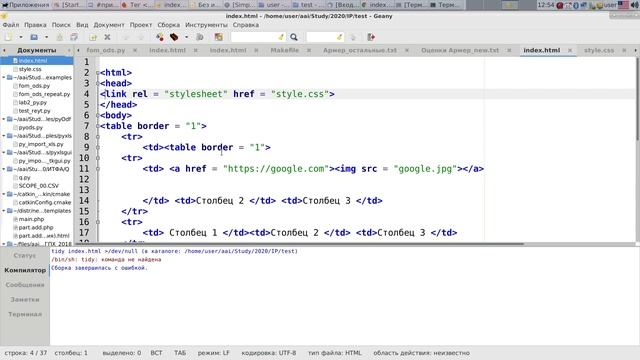Select style.css in the documents tree
Screen dimensions: 640x360
click(30, 69)
